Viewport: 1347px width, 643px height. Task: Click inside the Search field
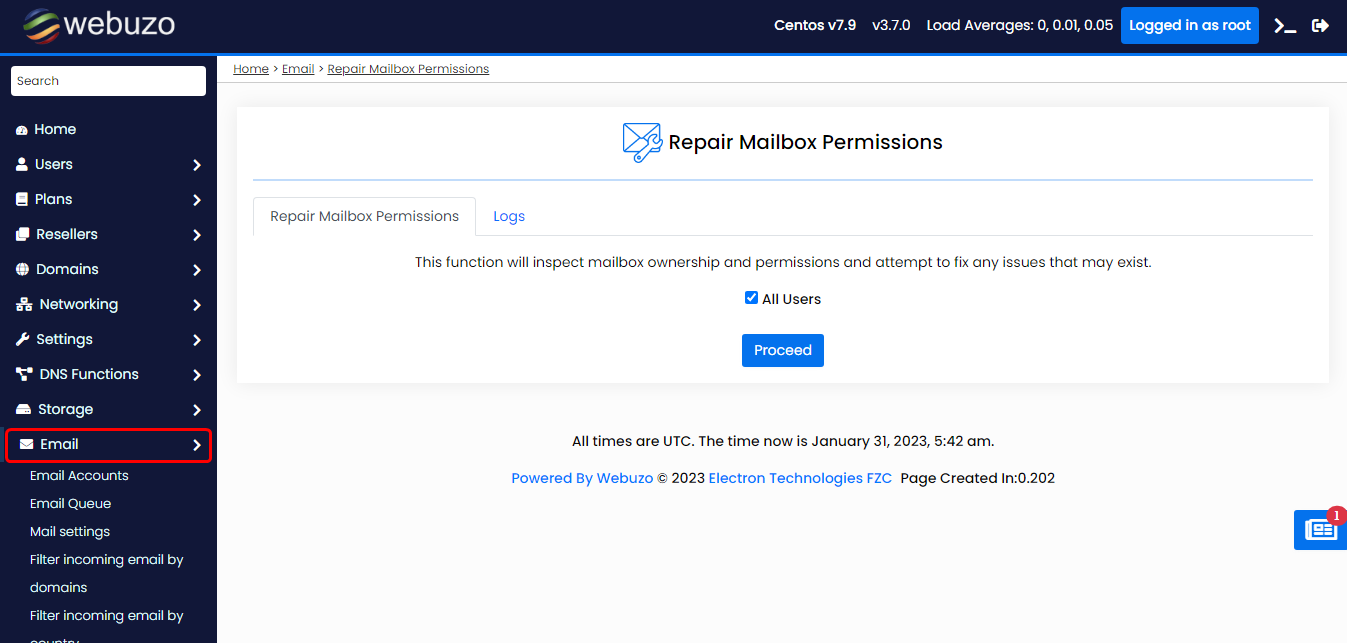tap(107, 80)
